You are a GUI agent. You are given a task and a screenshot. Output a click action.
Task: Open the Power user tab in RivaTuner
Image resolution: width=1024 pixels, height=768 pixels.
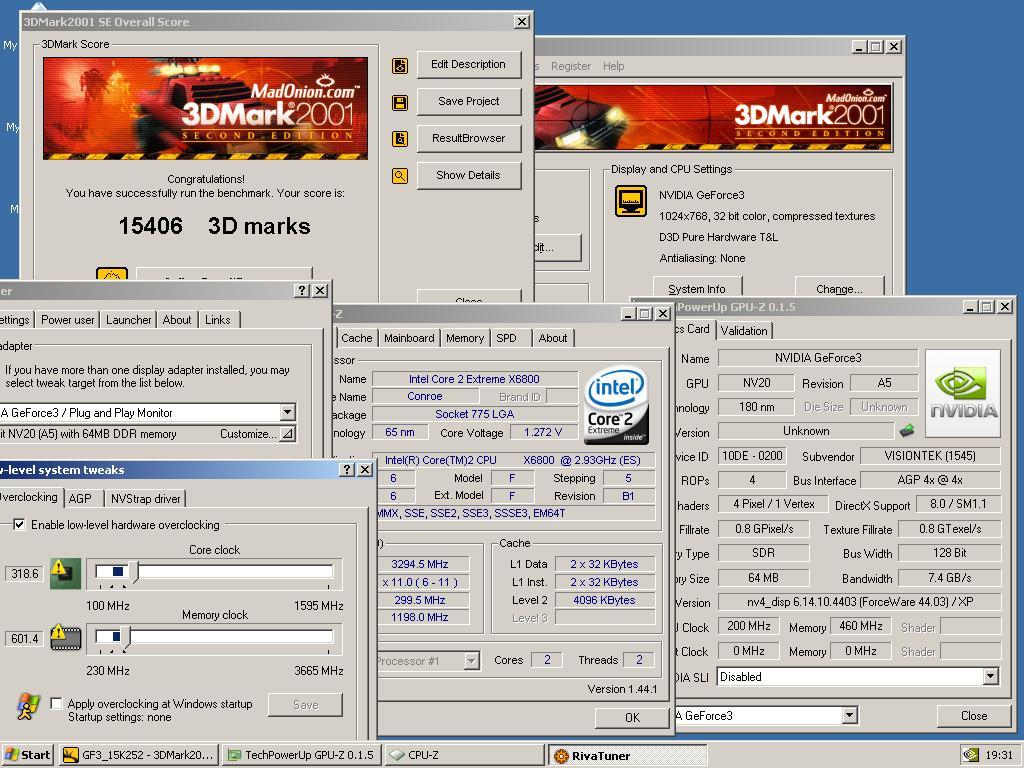(x=67, y=319)
